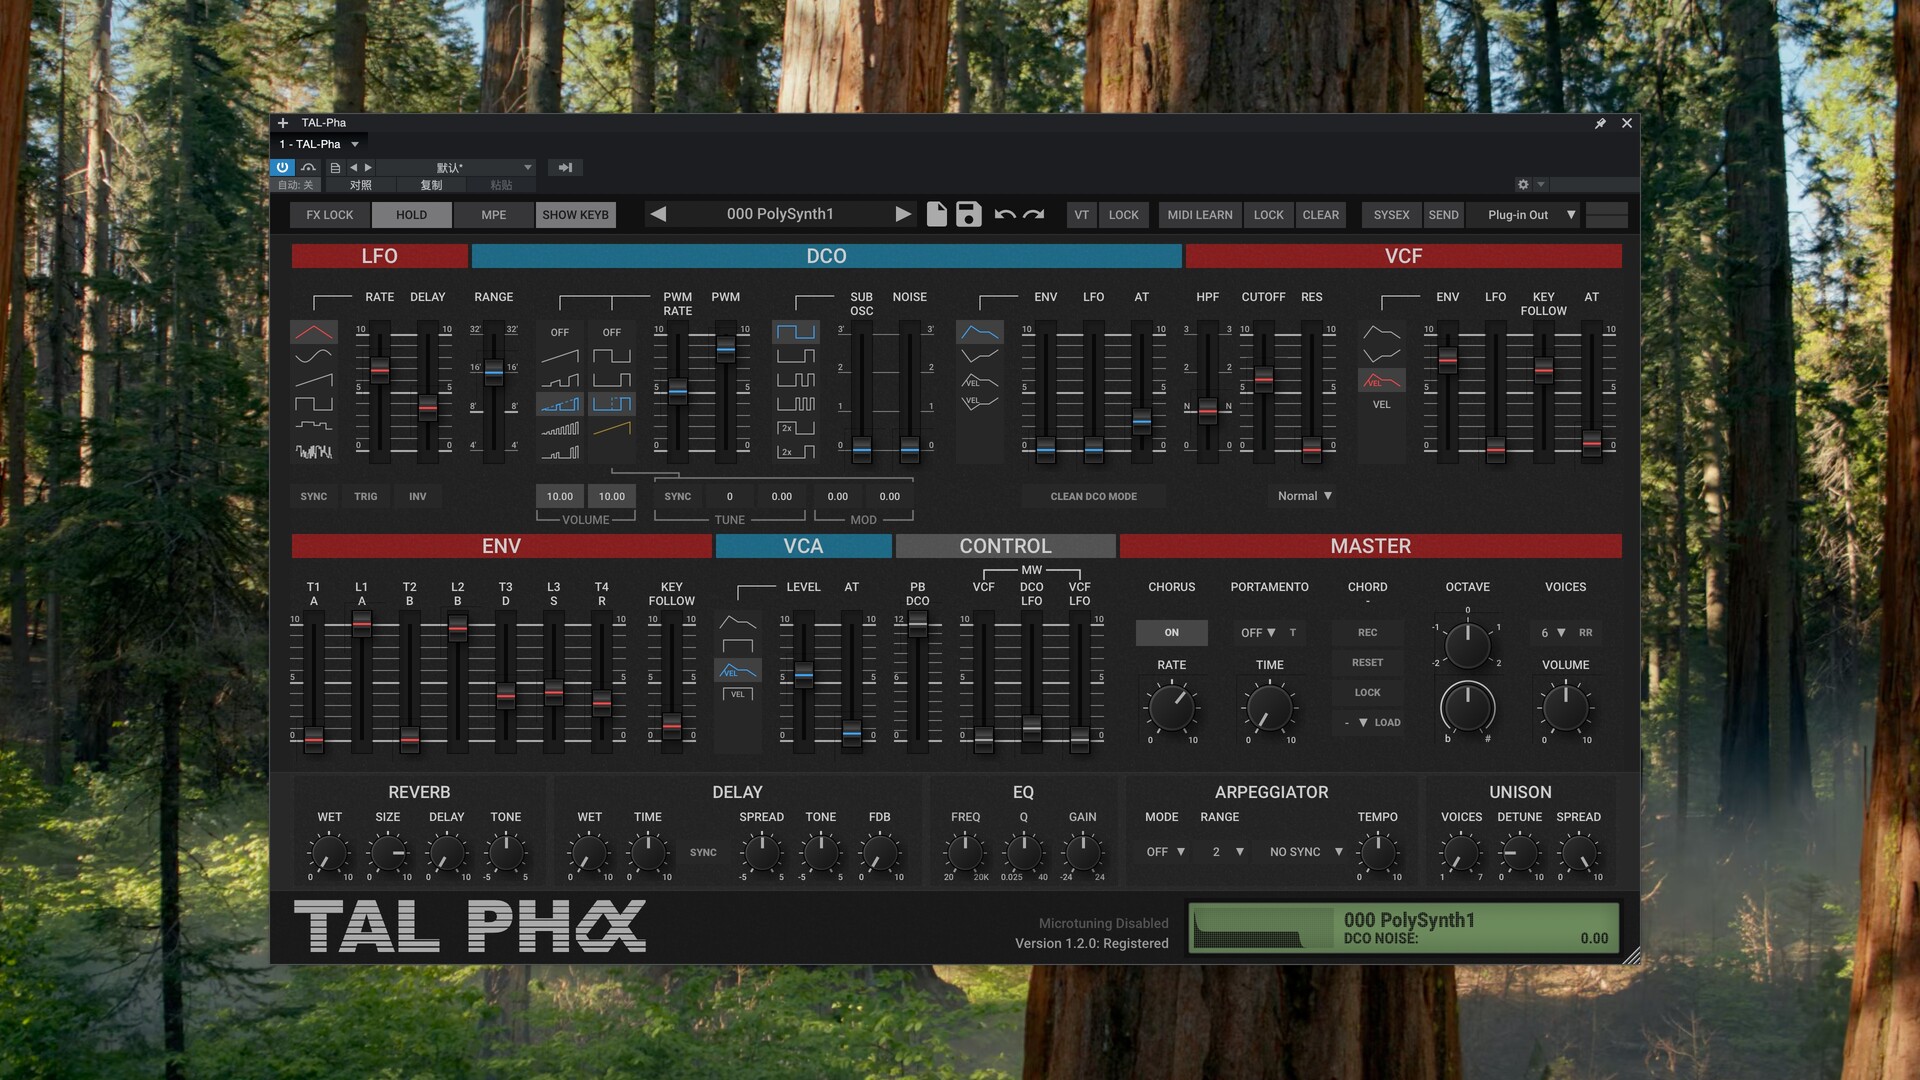Select the DCO inverted envelope mode icon

pos(980,356)
